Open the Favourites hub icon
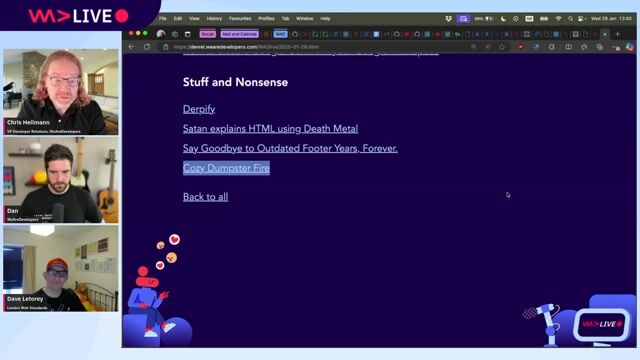Image resolution: width=640 pixels, height=360 pixels. (x=584, y=47)
